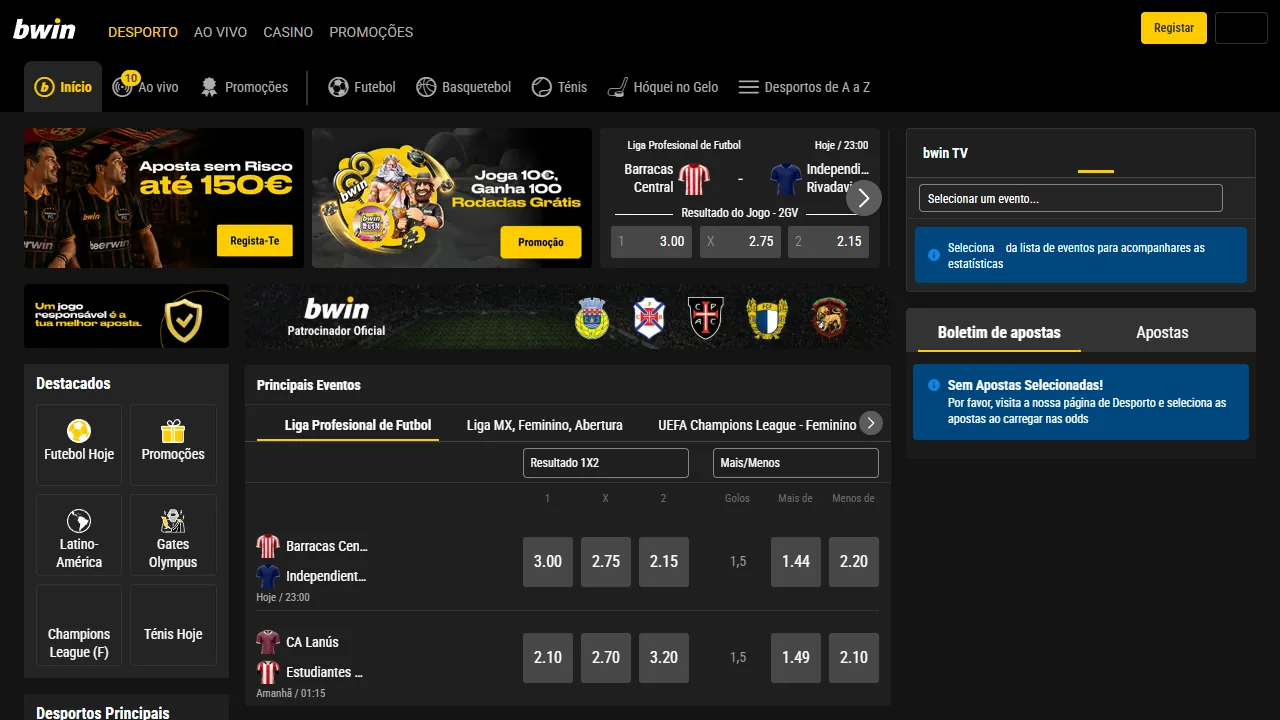This screenshot has height=720, width=1280.
Task: Click the first yellow club crest in sponsor banner
Action: (x=592, y=318)
